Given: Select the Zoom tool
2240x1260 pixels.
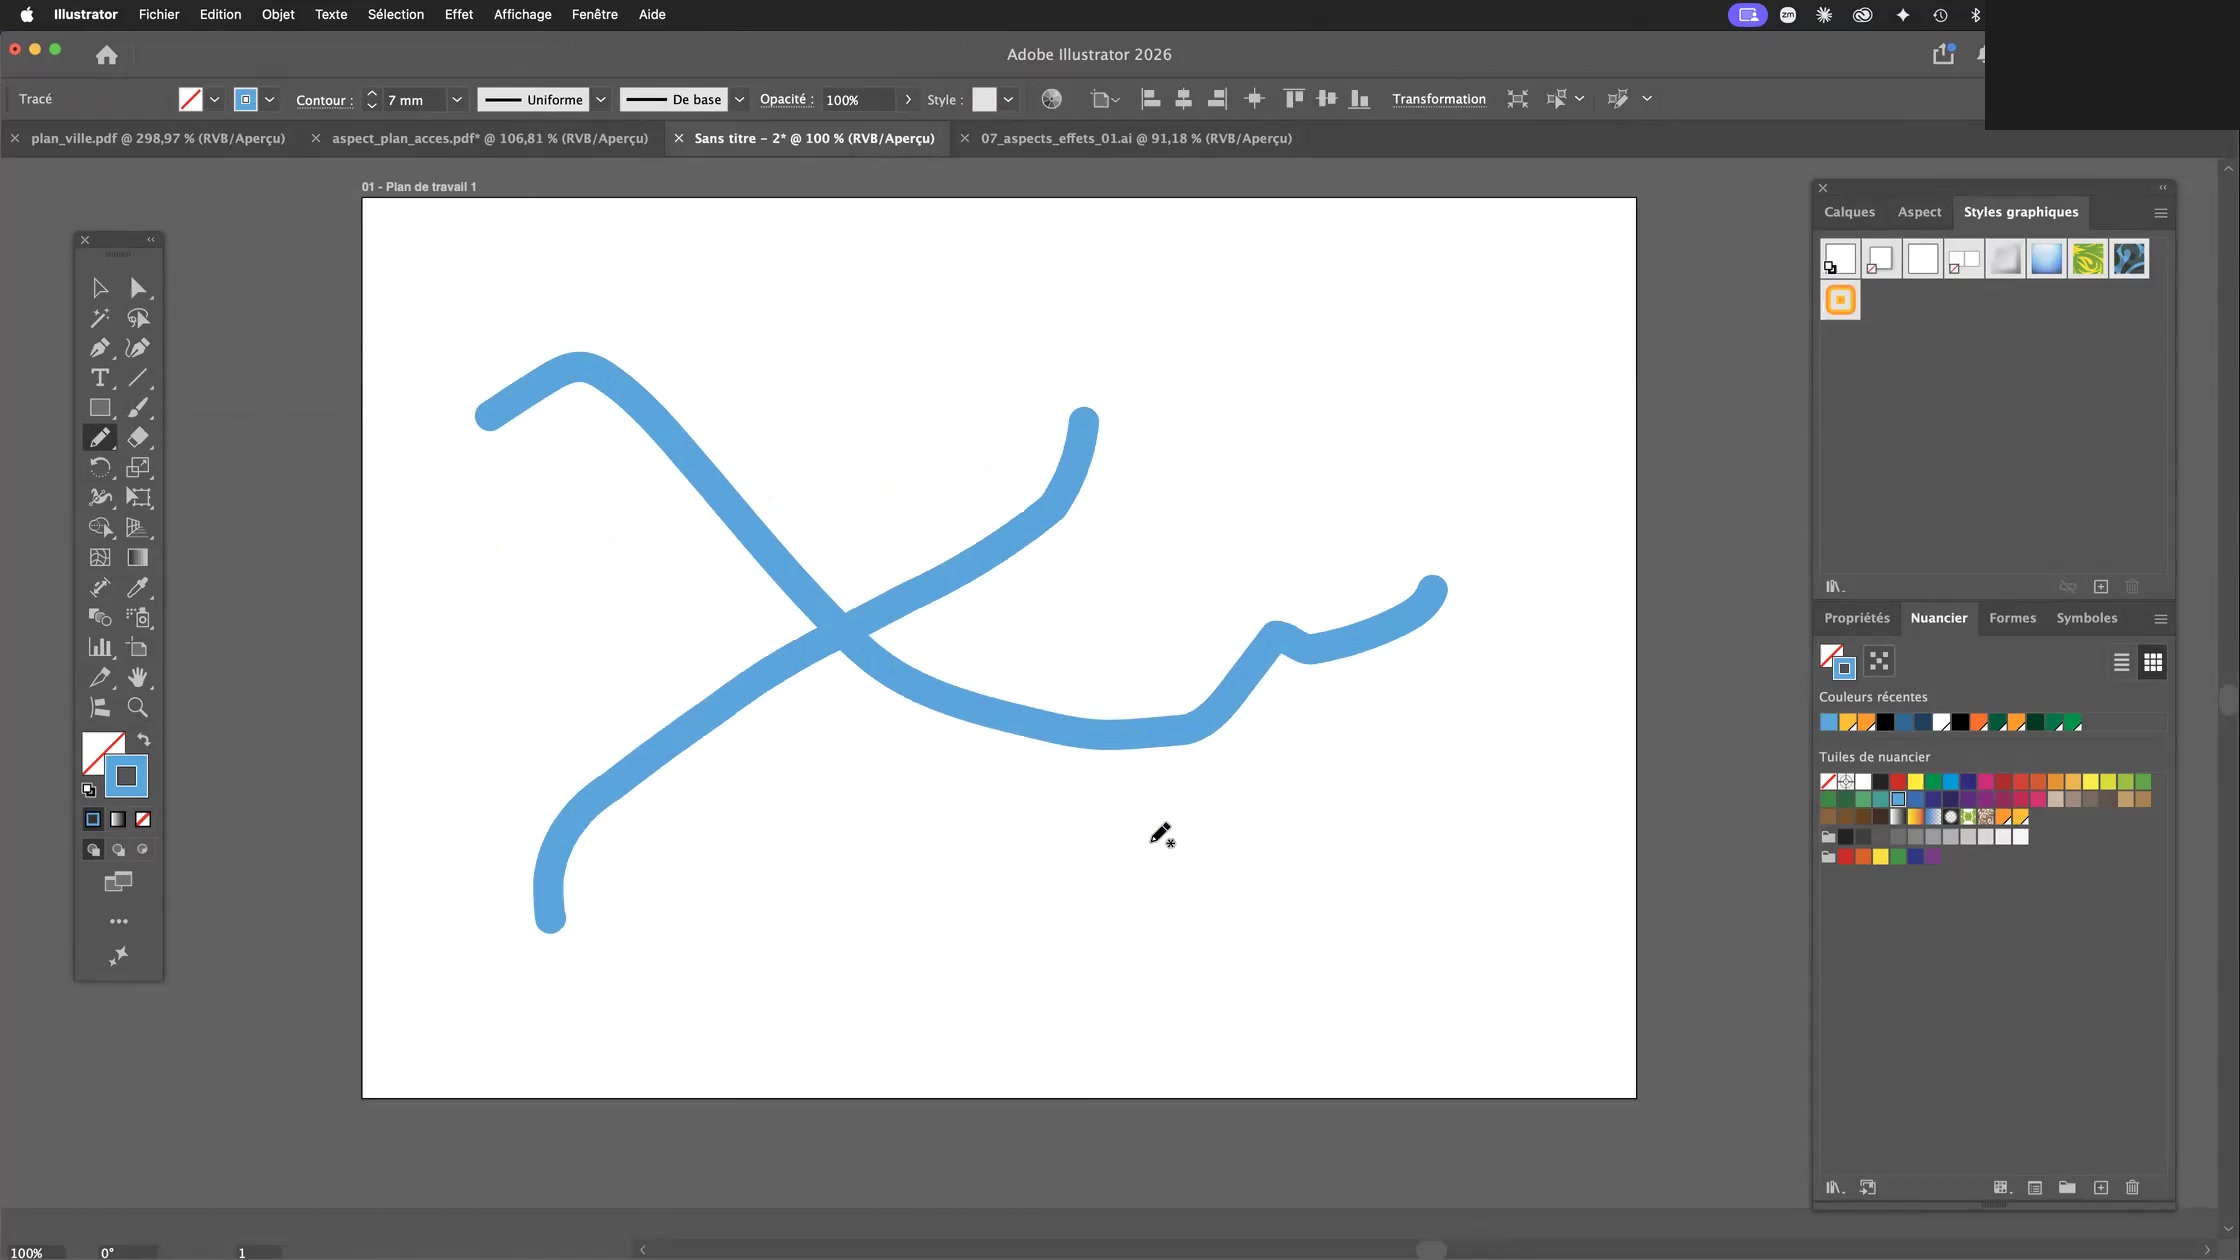Looking at the screenshot, I should point(138,707).
